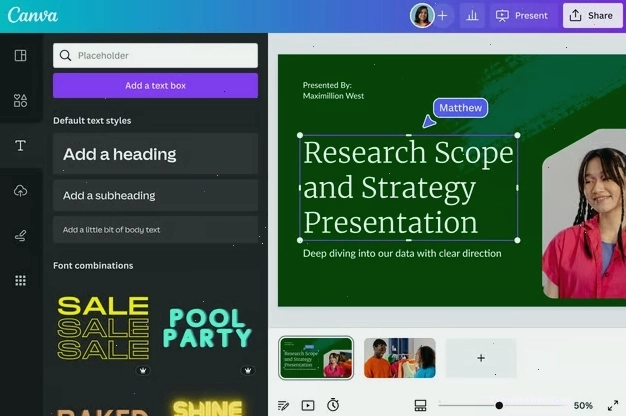Image resolution: width=626 pixels, height=416 pixels.
Task: Adjust the zoom slider handle
Action: (499, 406)
